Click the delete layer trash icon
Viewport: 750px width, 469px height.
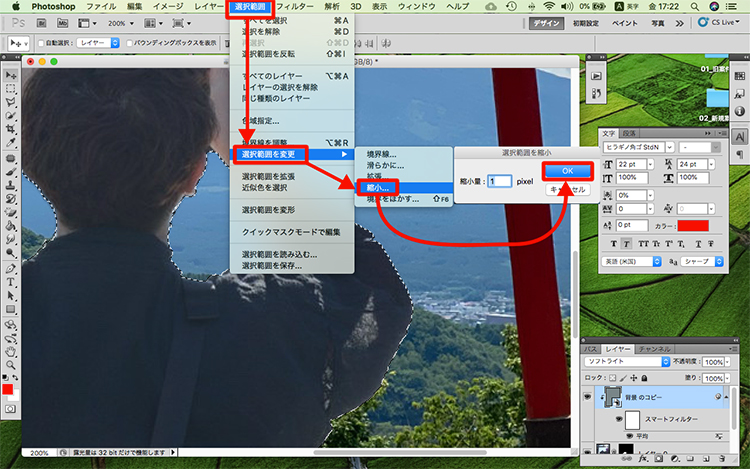coord(722,458)
